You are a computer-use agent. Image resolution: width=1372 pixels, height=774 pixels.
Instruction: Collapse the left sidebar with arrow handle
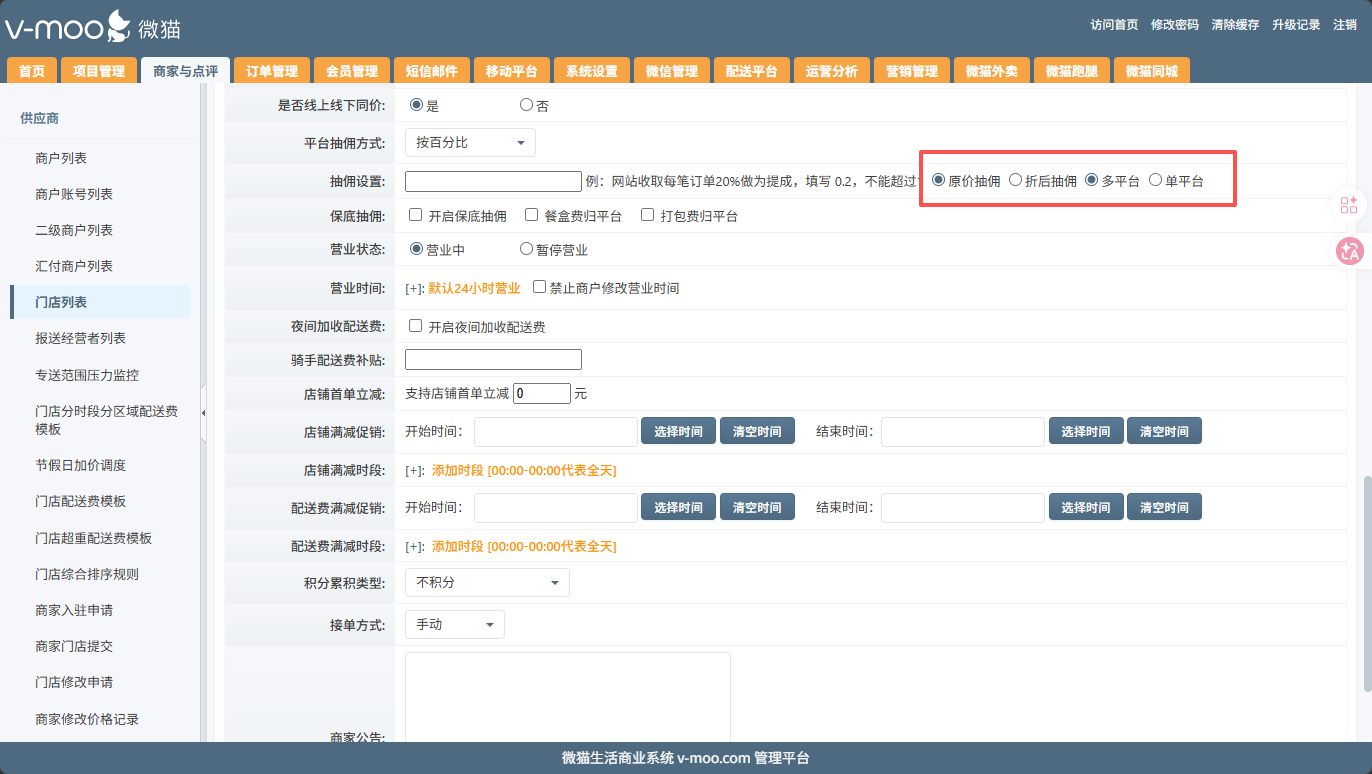[x=204, y=413]
